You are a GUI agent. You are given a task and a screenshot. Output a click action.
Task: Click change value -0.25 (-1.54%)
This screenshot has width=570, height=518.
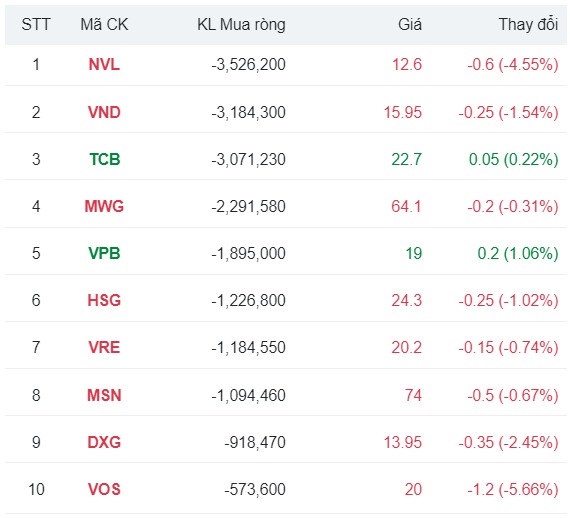pos(509,112)
